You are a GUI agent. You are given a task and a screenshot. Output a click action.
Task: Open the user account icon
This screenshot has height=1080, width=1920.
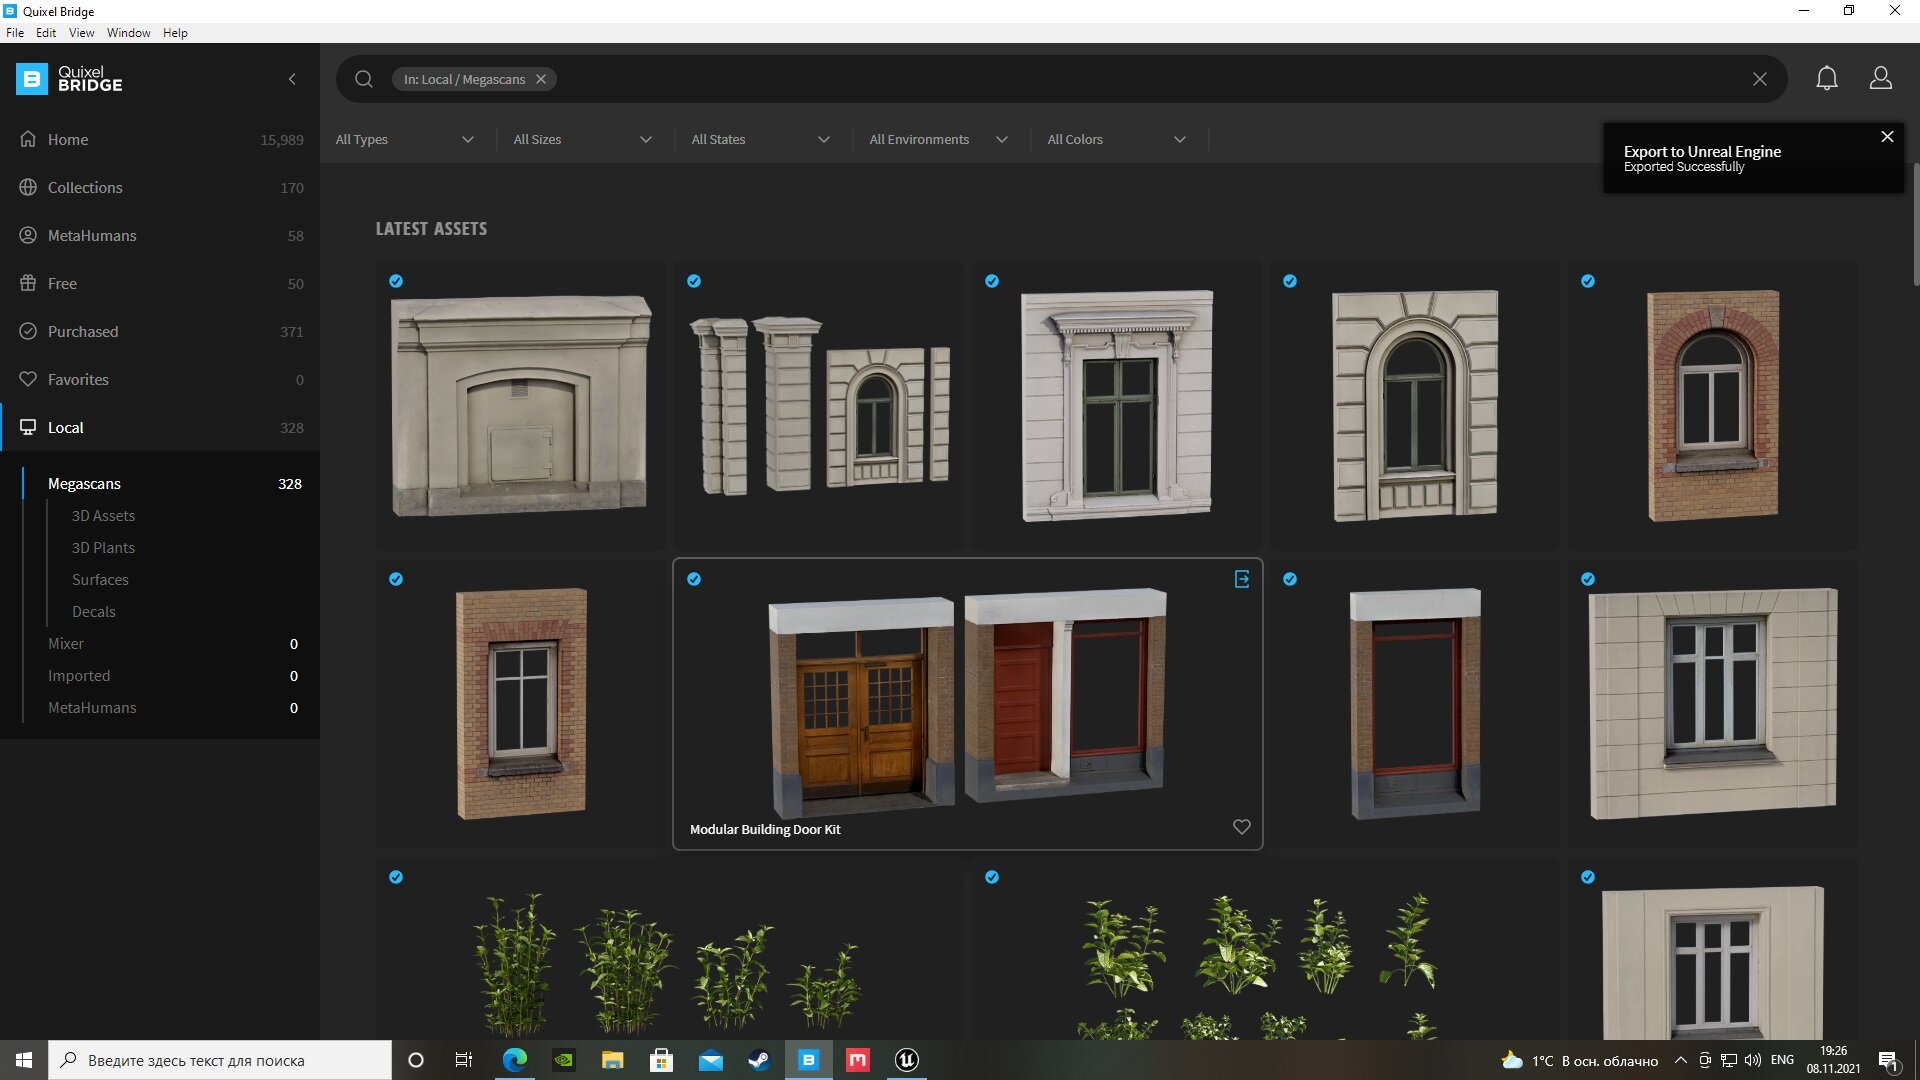[1881, 78]
